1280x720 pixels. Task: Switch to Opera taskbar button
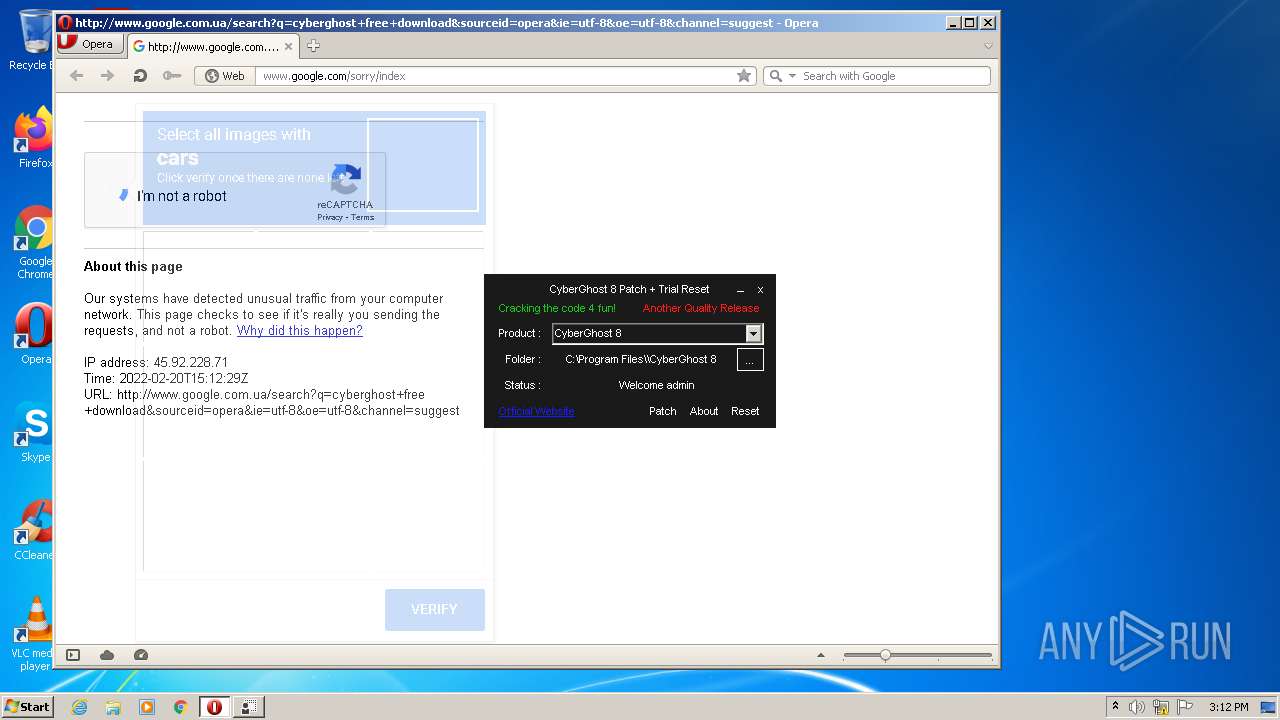[214, 707]
